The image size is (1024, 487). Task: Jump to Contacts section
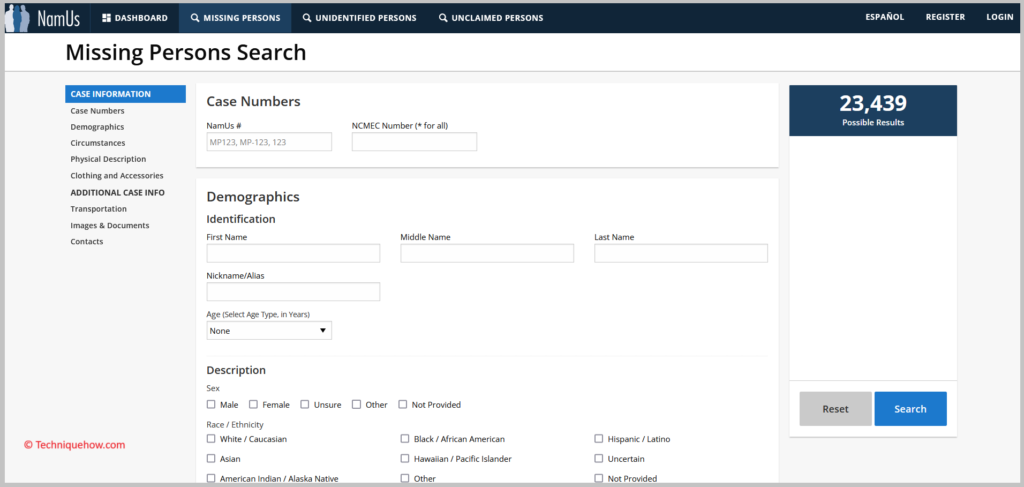coord(87,242)
